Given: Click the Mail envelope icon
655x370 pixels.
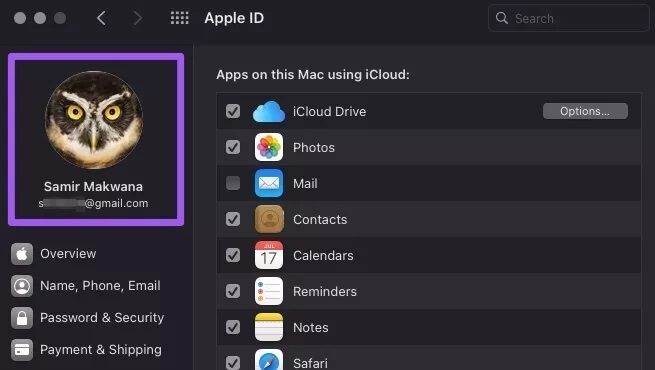Looking at the screenshot, I should click(269, 183).
